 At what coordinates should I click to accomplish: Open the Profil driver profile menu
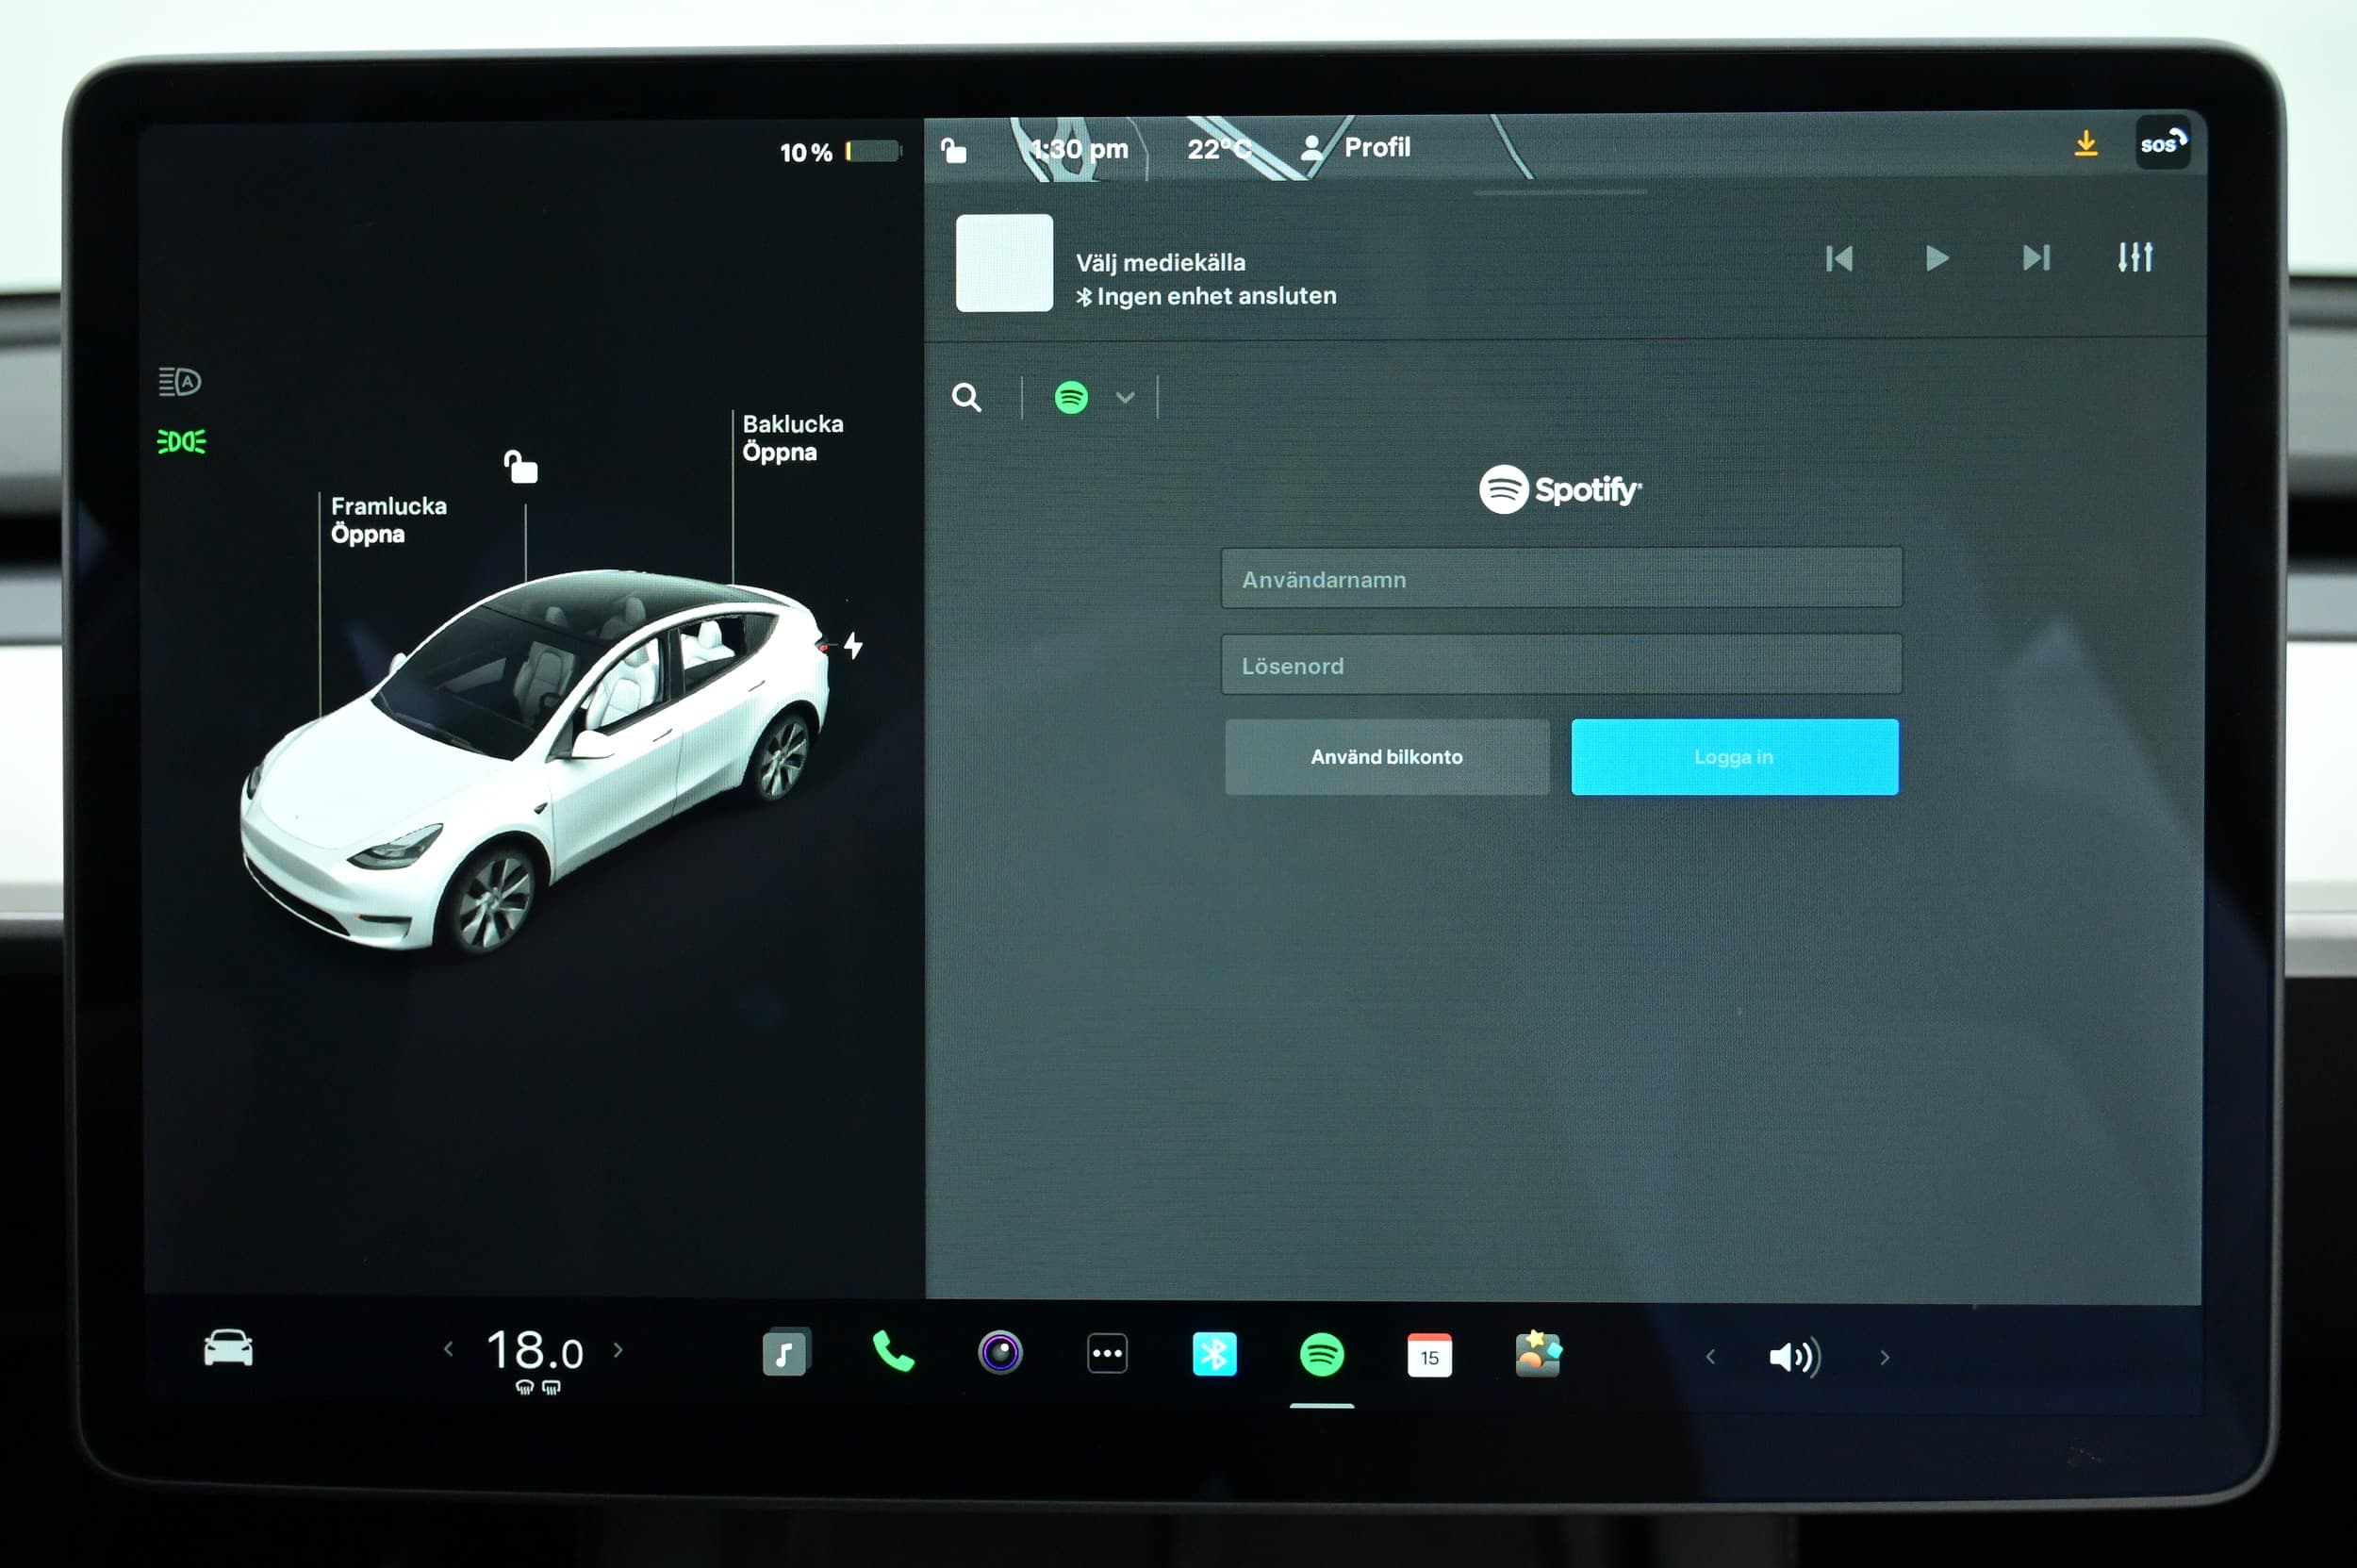(x=1356, y=148)
